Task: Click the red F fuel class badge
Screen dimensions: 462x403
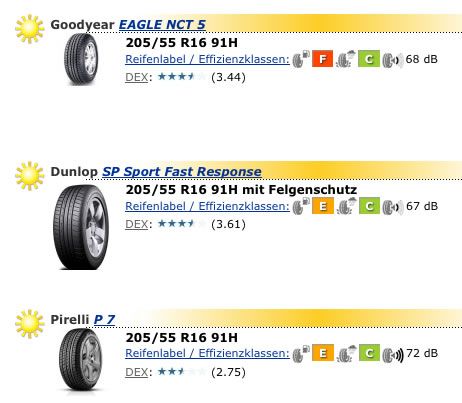Action: (x=322, y=59)
